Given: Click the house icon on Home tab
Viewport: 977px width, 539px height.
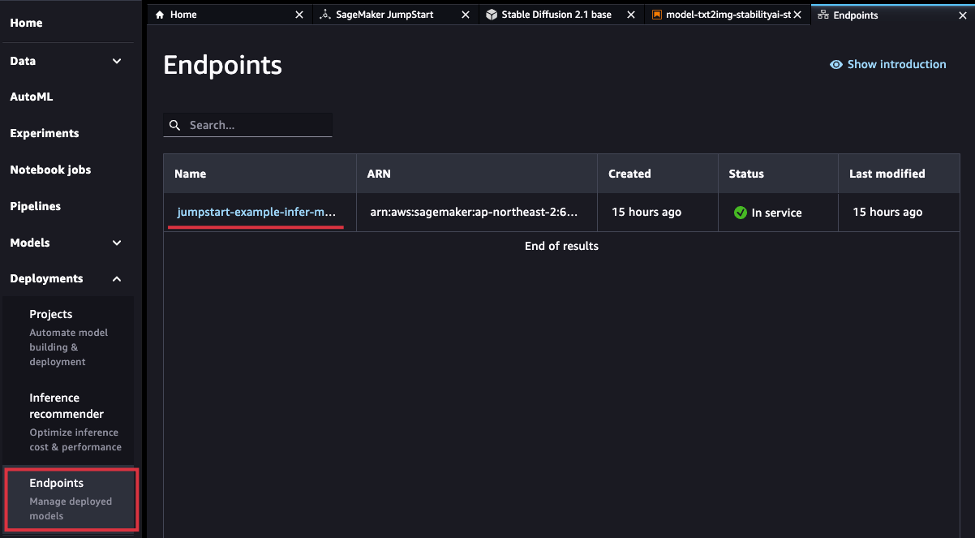Looking at the screenshot, I should (160, 14).
